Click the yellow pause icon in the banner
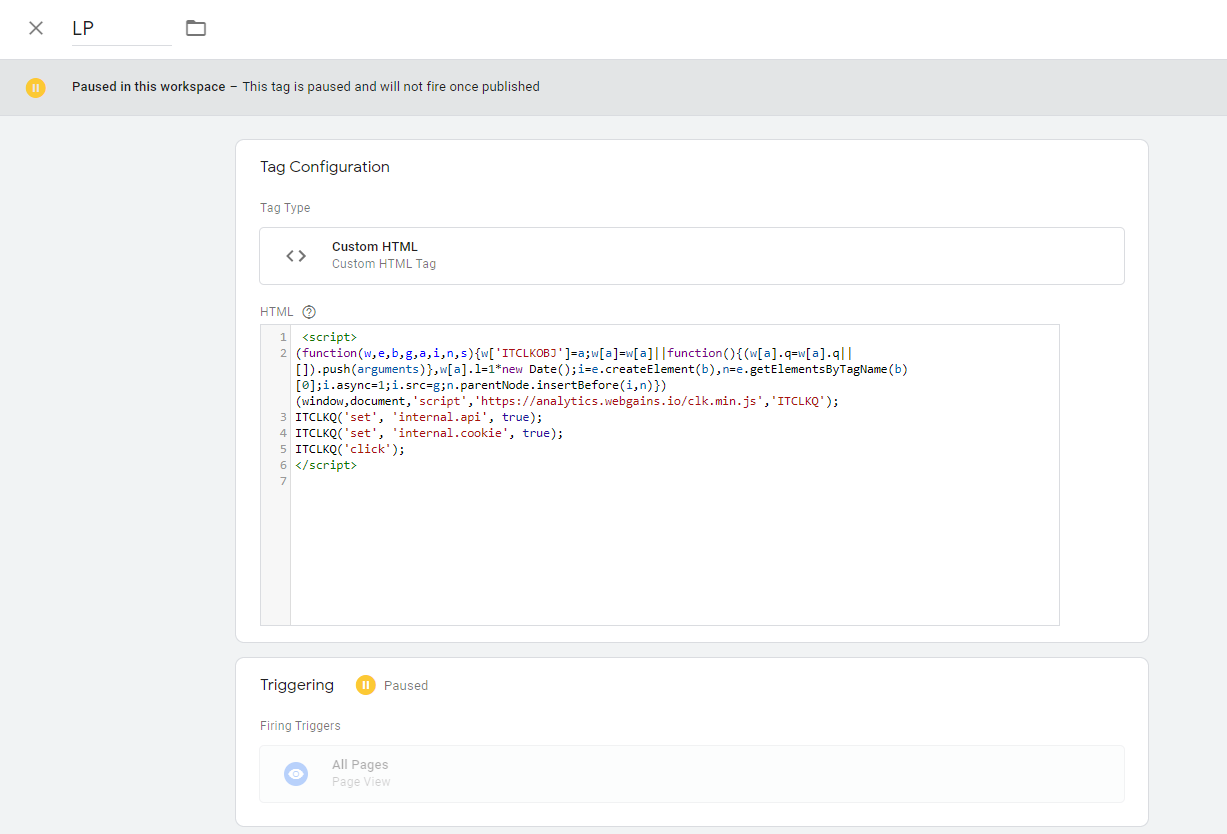This screenshot has width=1227, height=834. [x=36, y=87]
